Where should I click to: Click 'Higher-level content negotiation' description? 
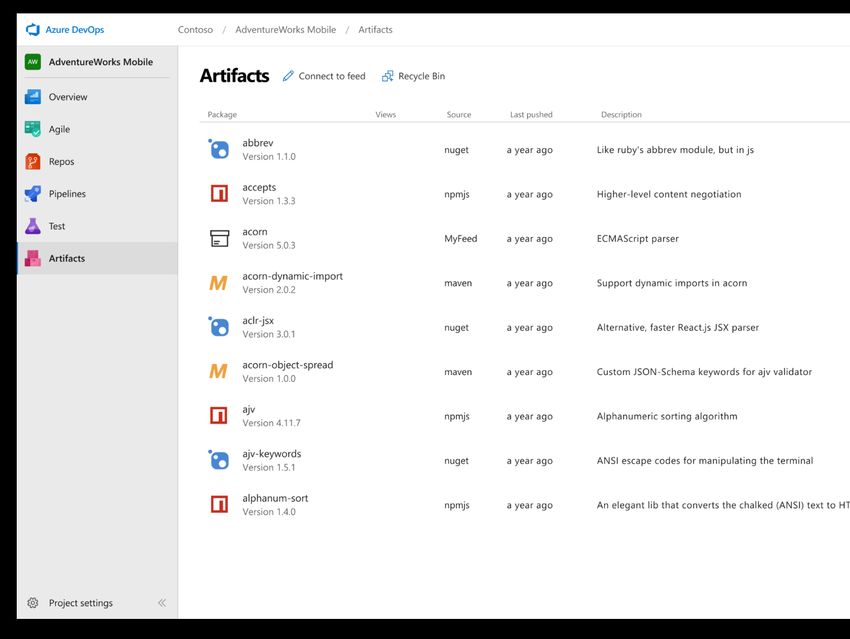(669, 194)
